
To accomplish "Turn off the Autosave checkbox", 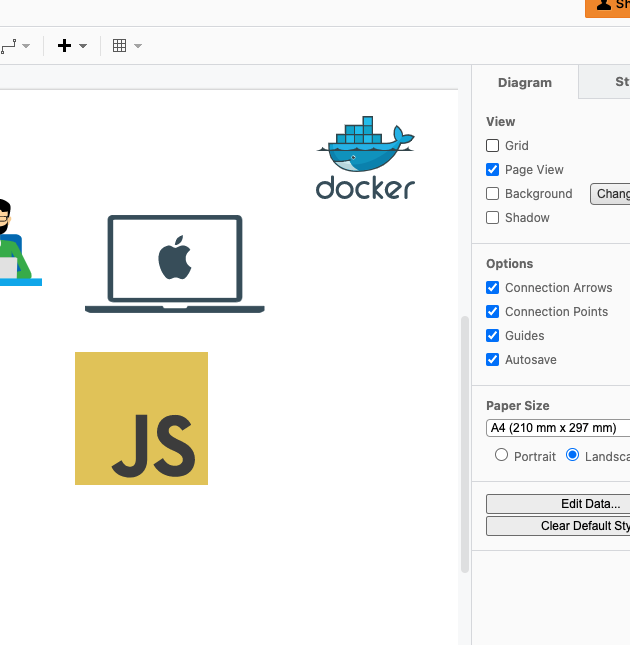I will click(x=492, y=360).
